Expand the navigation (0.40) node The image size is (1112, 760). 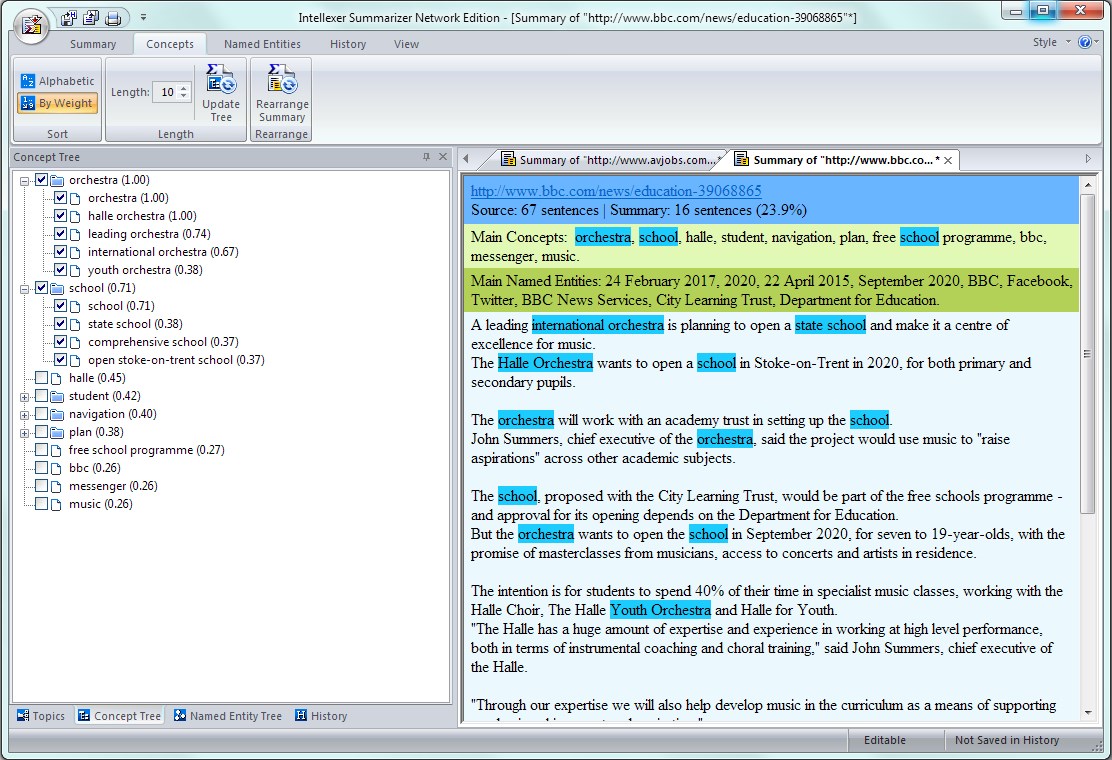(24, 415)
